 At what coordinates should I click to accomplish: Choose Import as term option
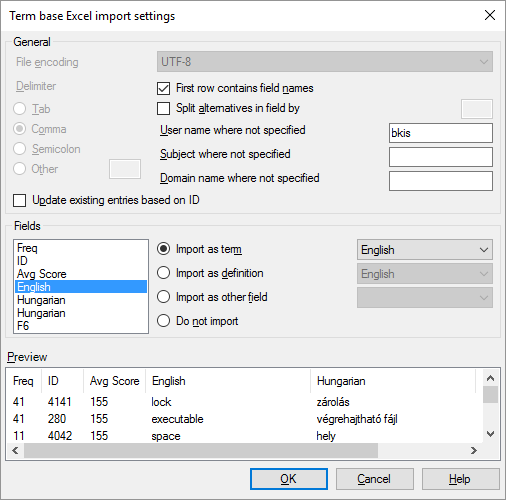(x=163, y=249)
